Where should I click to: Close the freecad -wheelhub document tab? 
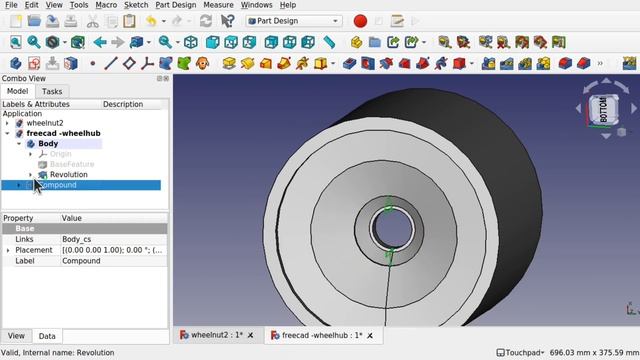click(x=370, y=336)
